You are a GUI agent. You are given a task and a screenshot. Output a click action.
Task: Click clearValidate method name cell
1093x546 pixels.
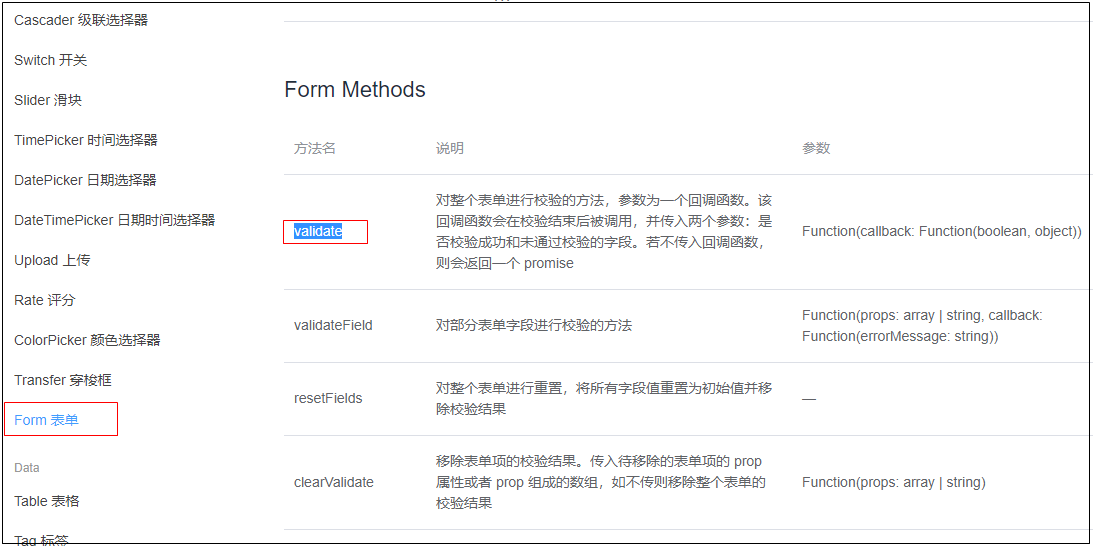tap(334, 482)
